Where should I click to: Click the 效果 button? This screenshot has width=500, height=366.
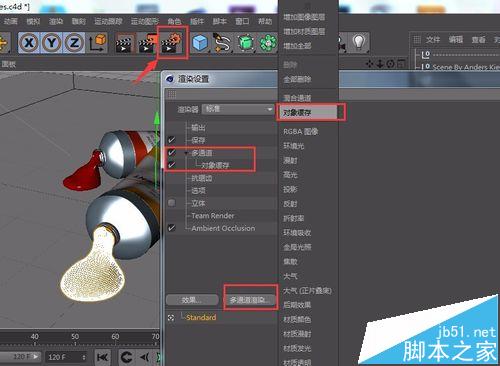[x=192, y=300]
